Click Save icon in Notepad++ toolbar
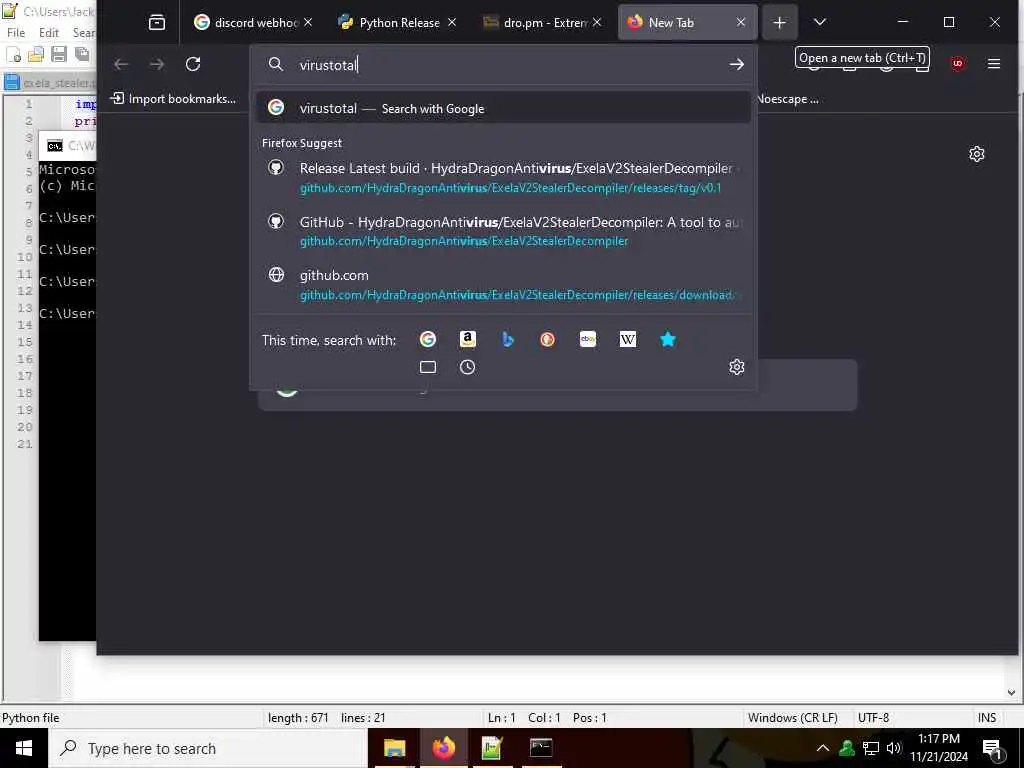 click(x=59, y=54)
